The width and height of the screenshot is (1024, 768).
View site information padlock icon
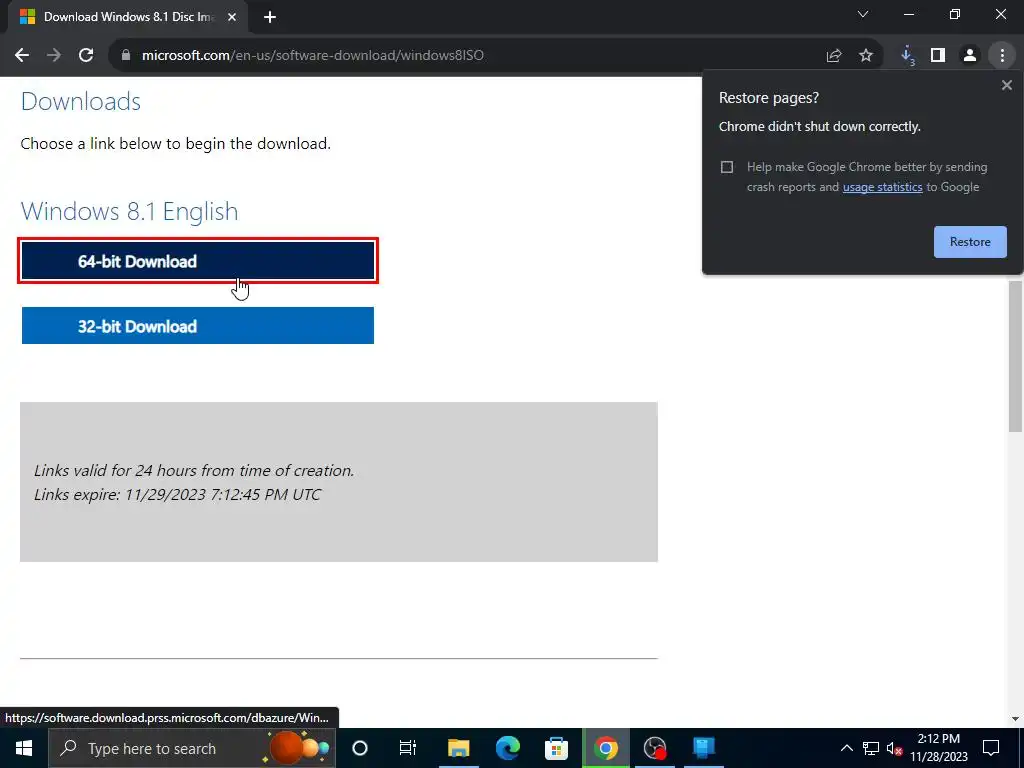coord(126,56)
